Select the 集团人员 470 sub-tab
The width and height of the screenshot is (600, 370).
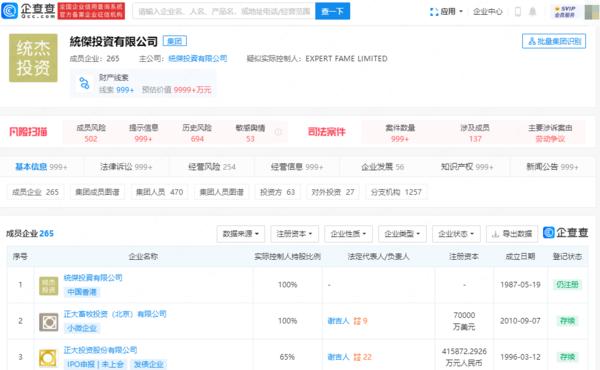[x=160, y=192]
